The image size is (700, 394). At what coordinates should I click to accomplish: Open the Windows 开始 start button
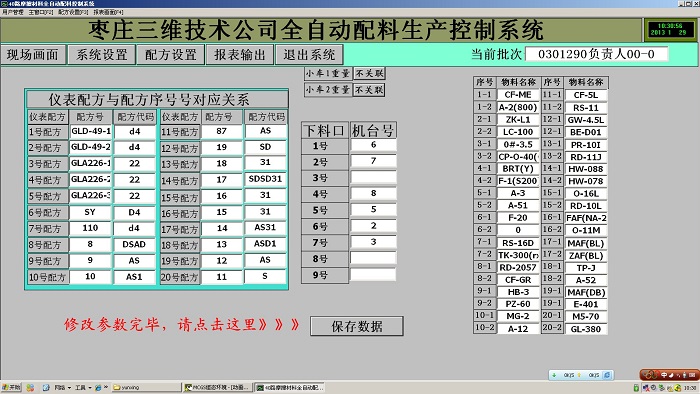pyautogui.click(x=11, y=387)
